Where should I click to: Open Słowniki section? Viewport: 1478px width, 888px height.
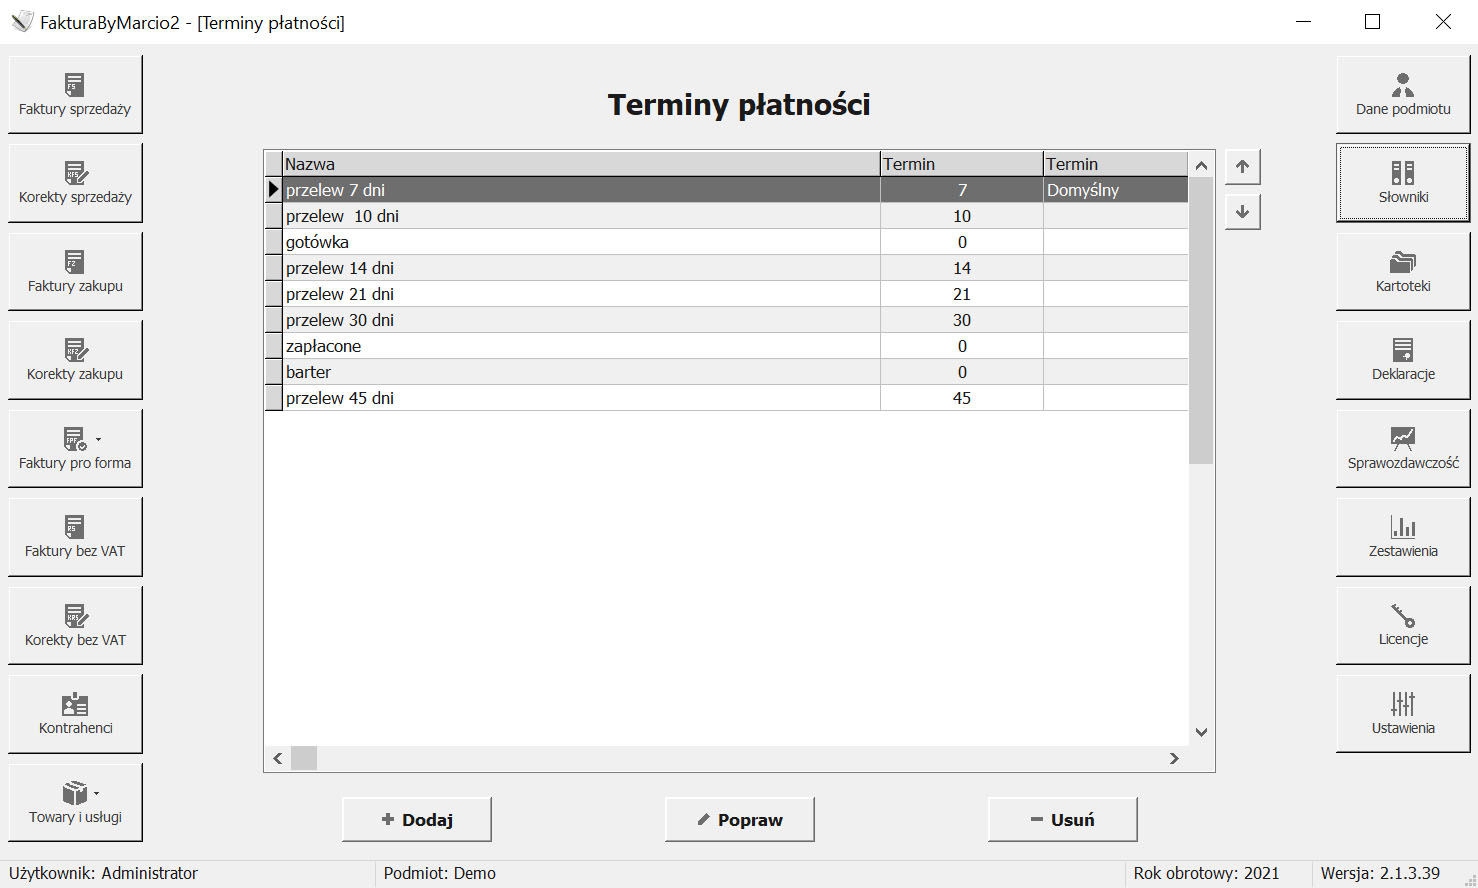click(x=1403, y=182)
